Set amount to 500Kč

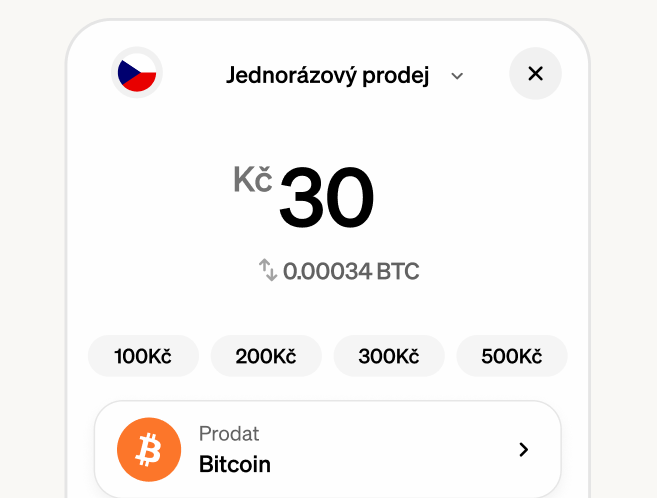coord(512,356)
